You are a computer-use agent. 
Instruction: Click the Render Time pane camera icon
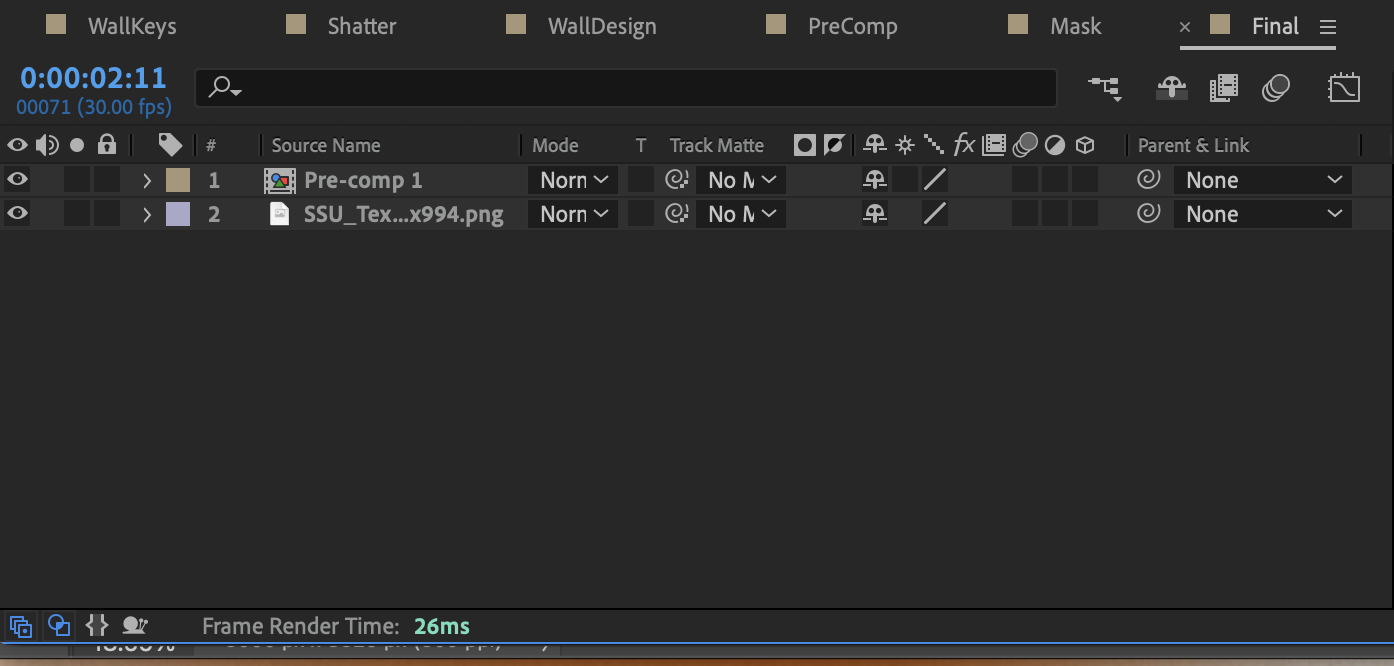(x=133, y=625)
